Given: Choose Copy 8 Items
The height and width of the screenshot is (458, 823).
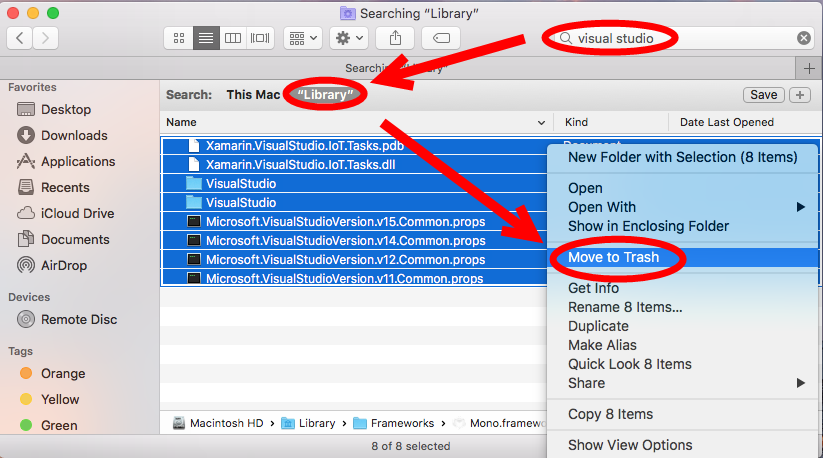Looking at the screenshot, I should 682,414.
